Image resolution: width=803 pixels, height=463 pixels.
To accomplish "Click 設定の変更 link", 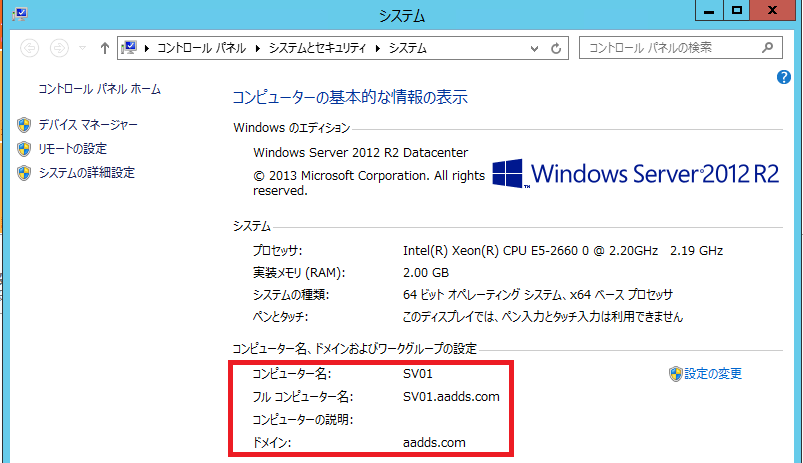I will (x=713, y=374).
